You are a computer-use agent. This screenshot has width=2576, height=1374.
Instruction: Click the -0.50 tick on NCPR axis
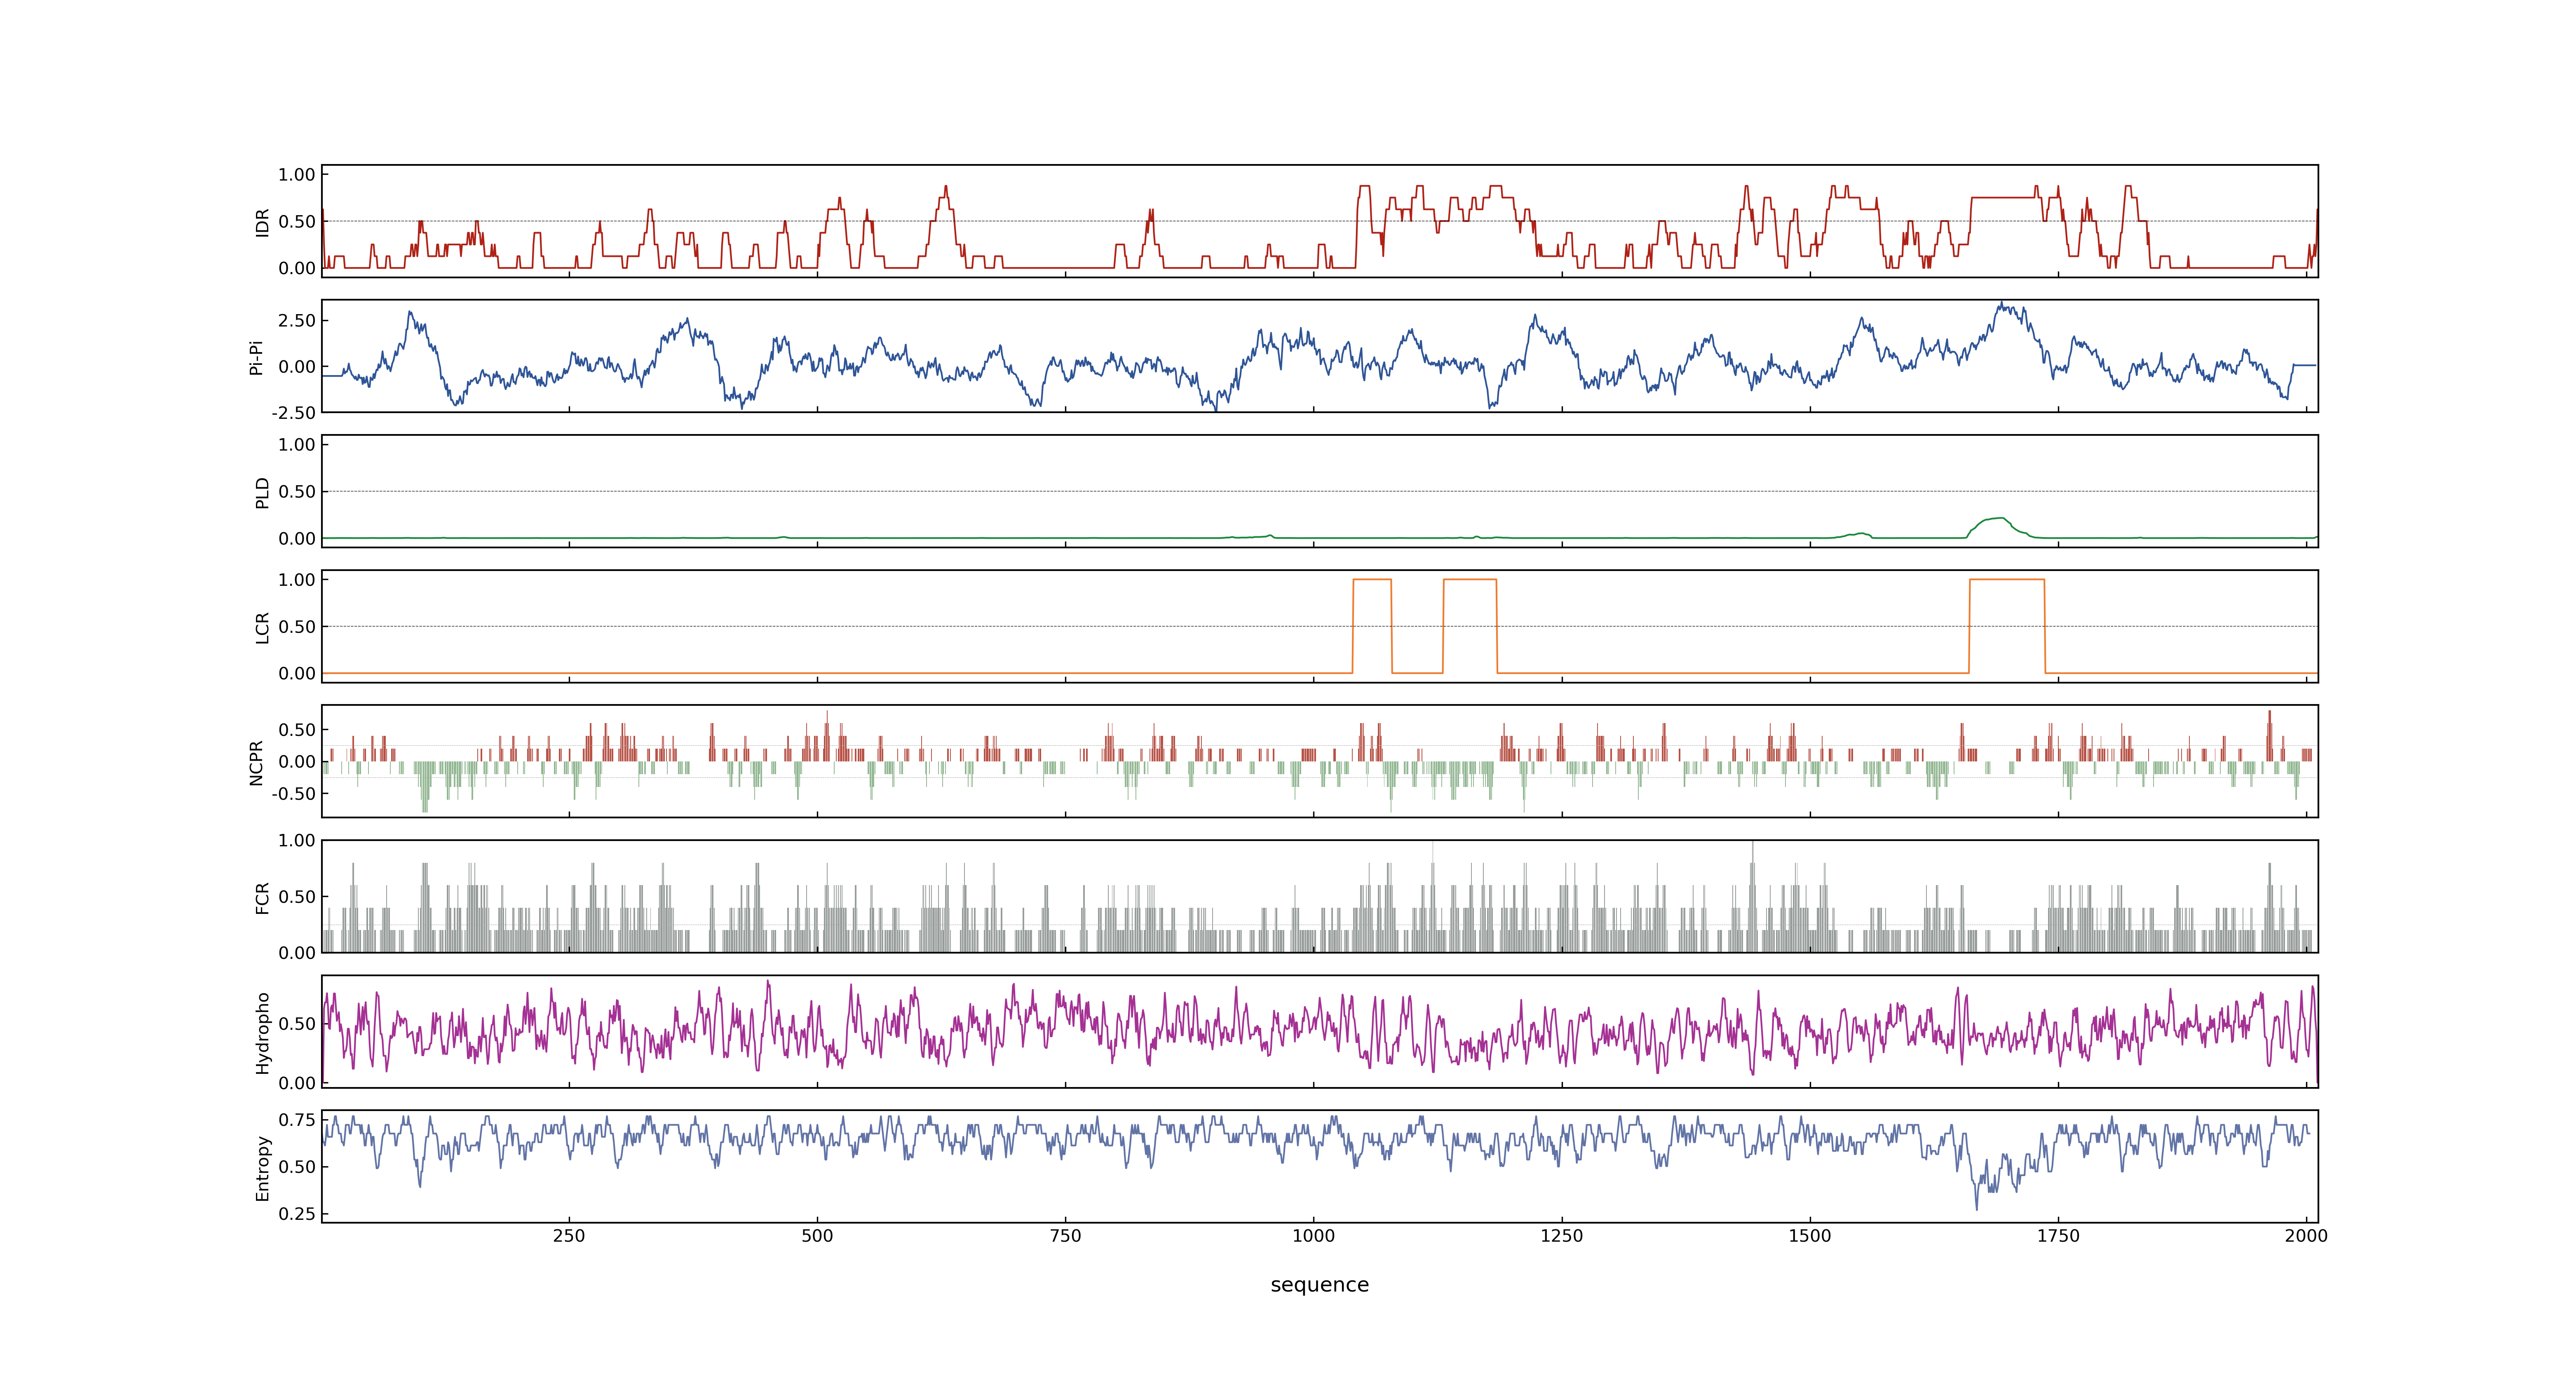point(293,794)
